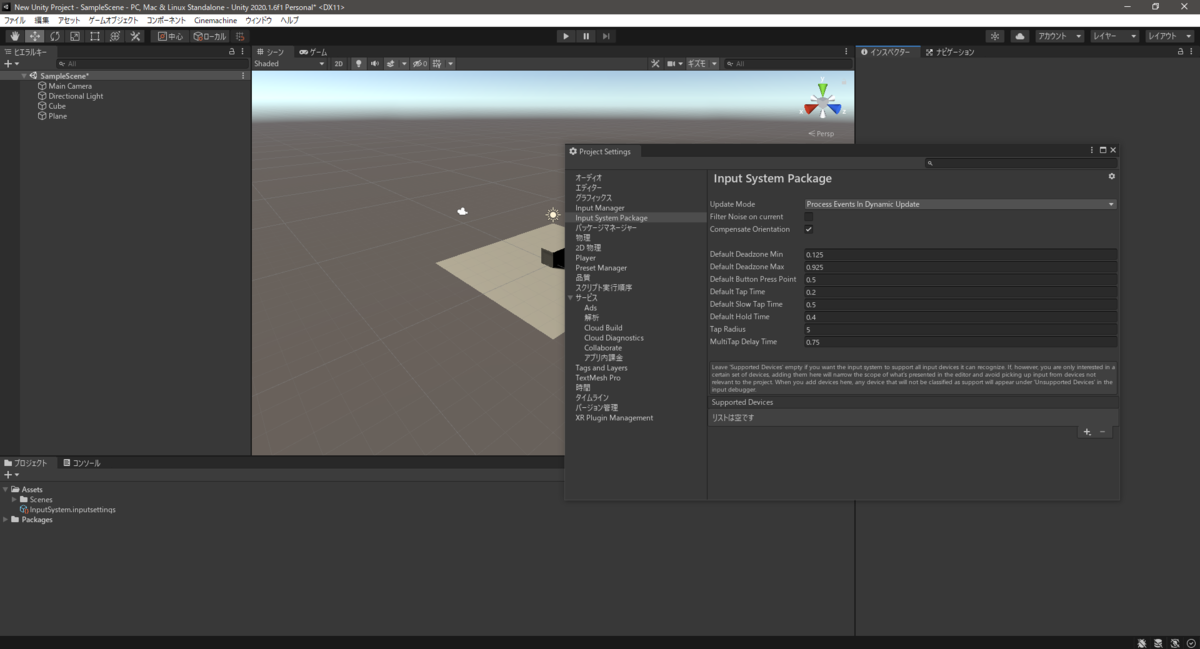The image size is (1200, 649).
Task: Select Directional Light in Hierarchy
Action: (x=75, y=96)
